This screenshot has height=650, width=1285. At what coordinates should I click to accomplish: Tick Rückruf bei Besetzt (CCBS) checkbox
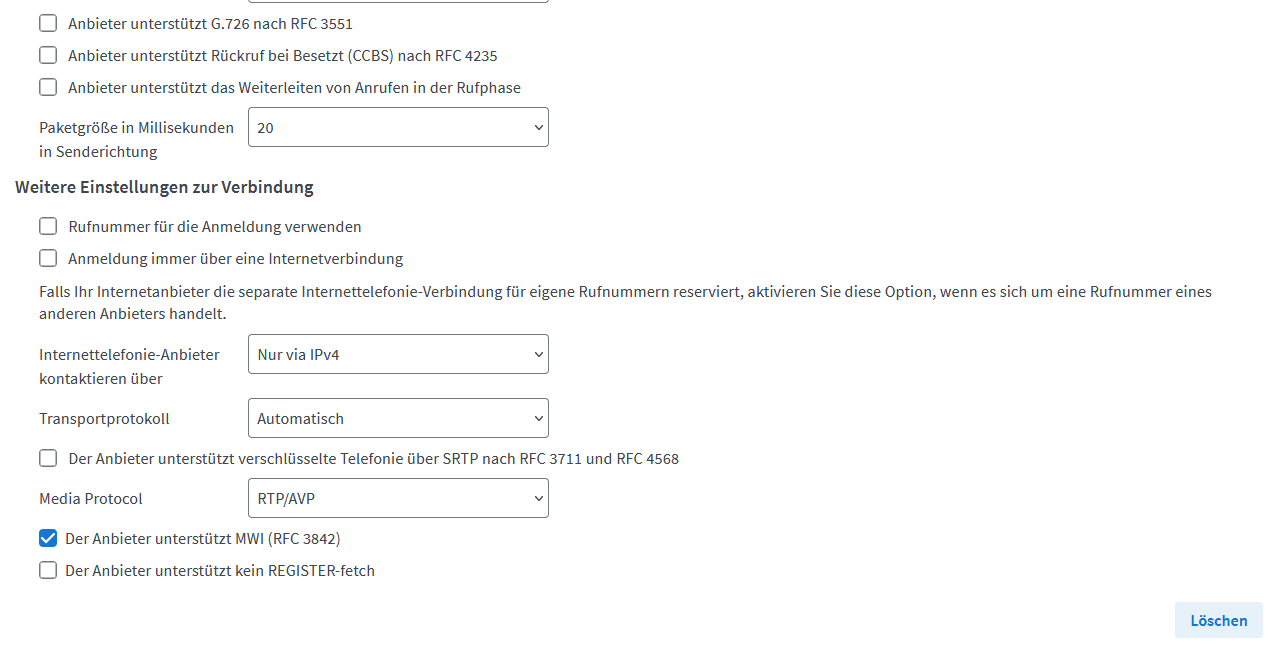(x=48, y=55)
